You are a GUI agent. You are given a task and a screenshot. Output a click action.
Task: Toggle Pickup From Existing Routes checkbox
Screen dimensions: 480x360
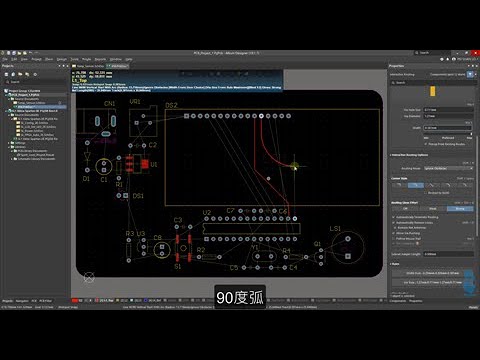pyautogui.click(x=426, y=144)
